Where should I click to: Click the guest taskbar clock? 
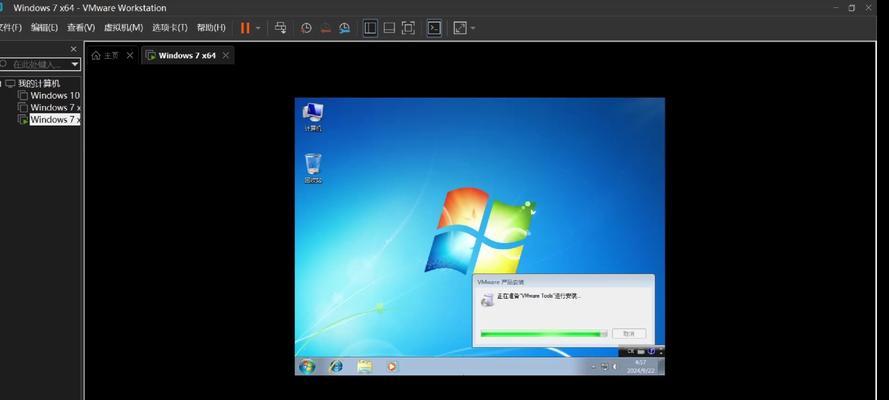coord(640,367)
